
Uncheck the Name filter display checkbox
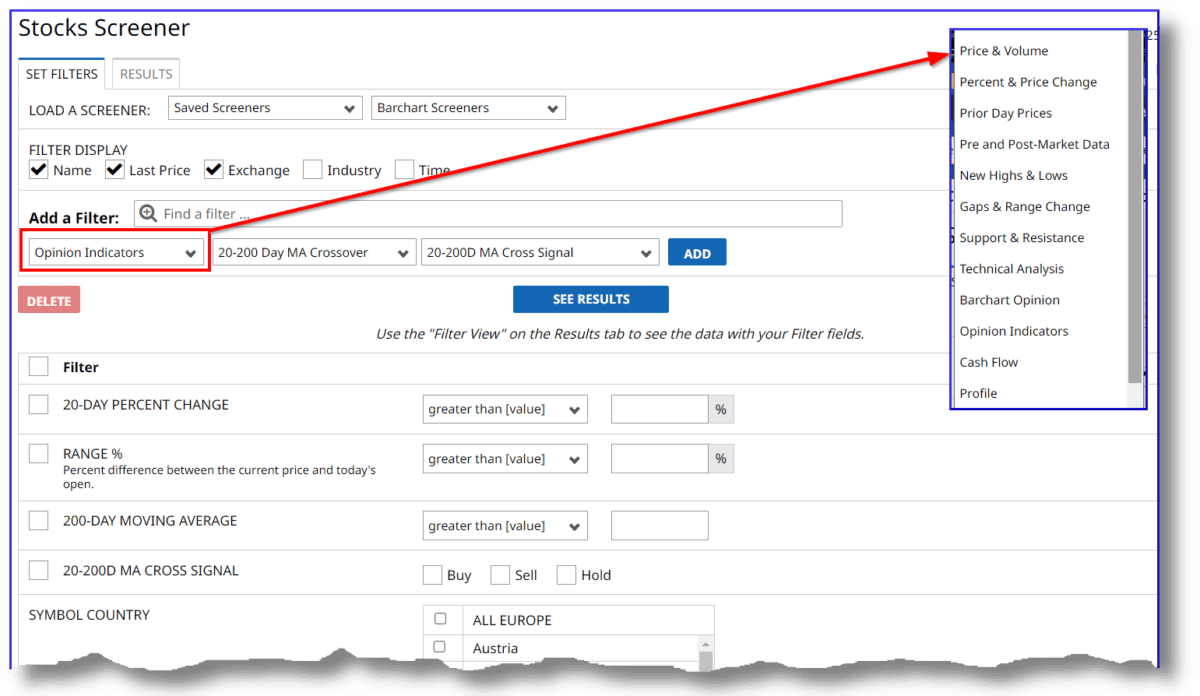pyautogui.click(x=37, y=169)
